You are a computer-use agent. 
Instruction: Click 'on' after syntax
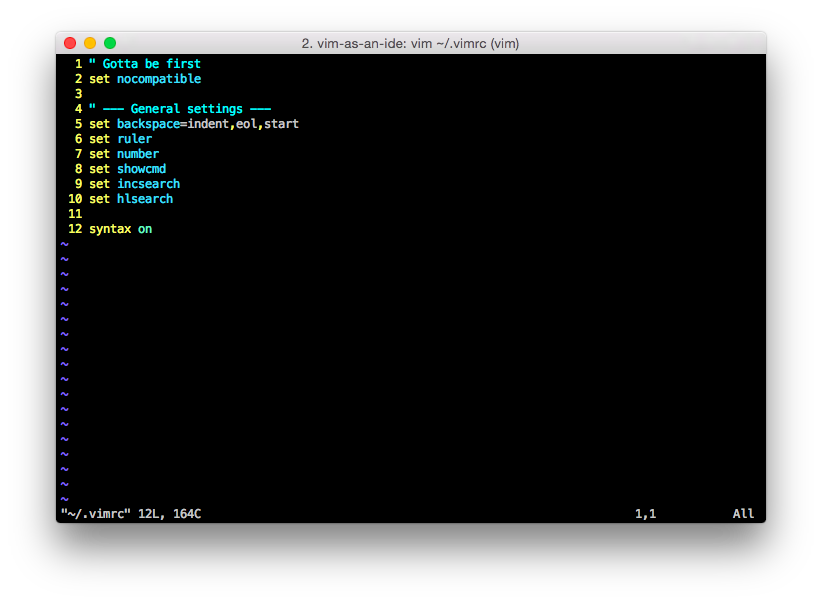(x=145, y=229)
